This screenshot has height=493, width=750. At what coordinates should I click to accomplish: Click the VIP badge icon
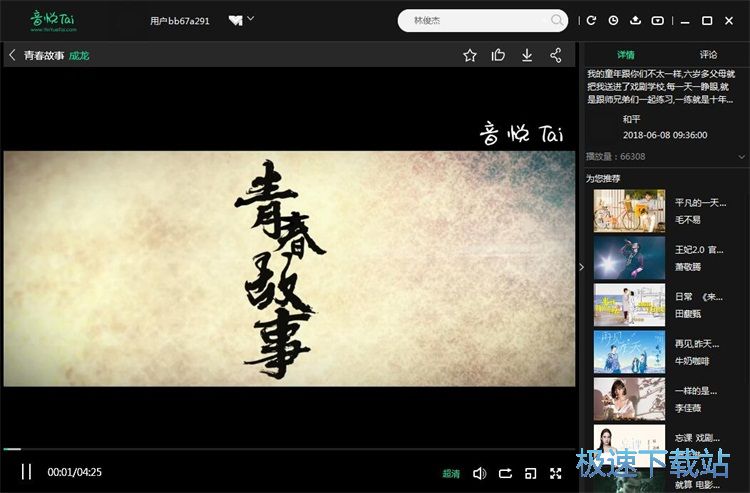[235, 21]
